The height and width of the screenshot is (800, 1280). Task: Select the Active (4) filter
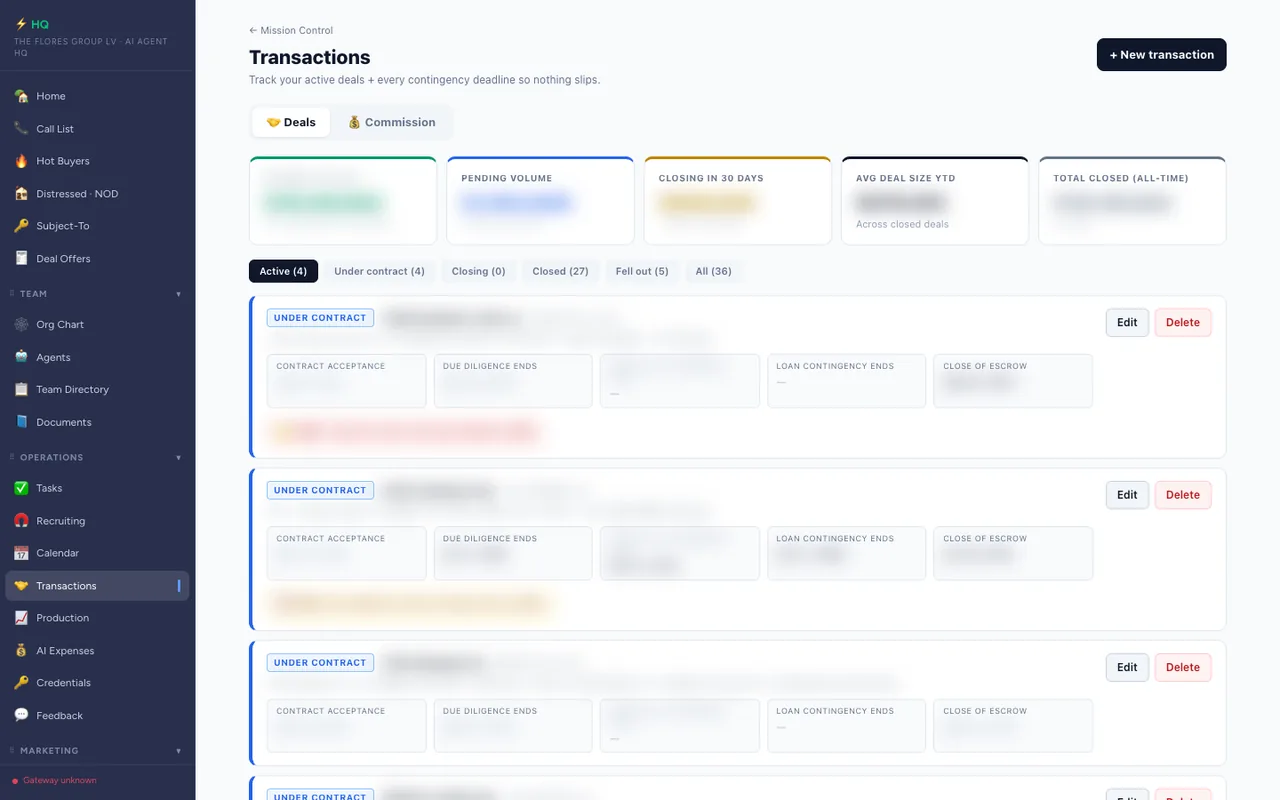pos(283,271)
